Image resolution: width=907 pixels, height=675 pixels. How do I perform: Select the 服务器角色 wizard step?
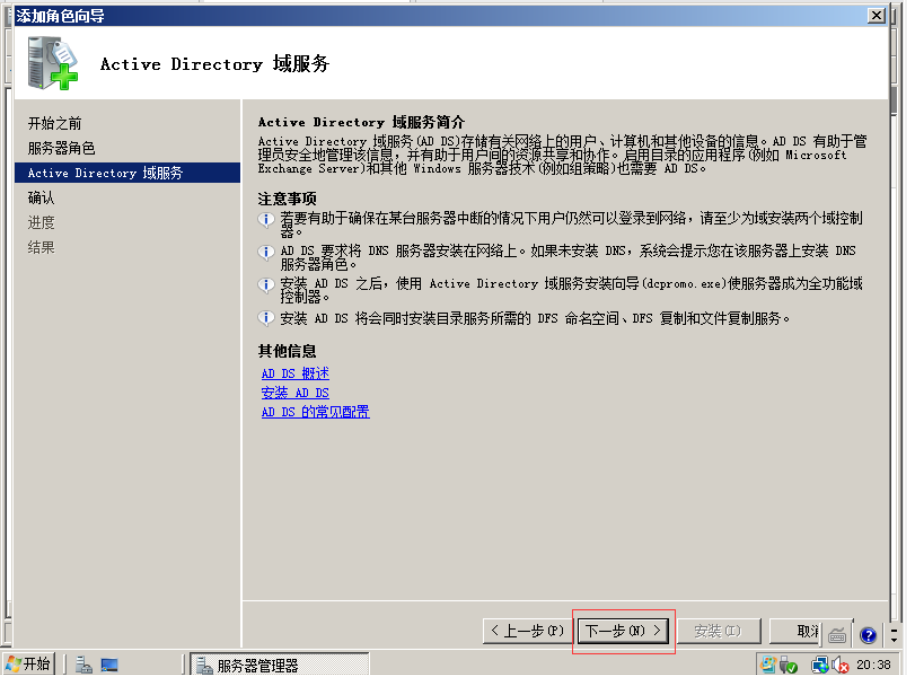coord(61,148)
